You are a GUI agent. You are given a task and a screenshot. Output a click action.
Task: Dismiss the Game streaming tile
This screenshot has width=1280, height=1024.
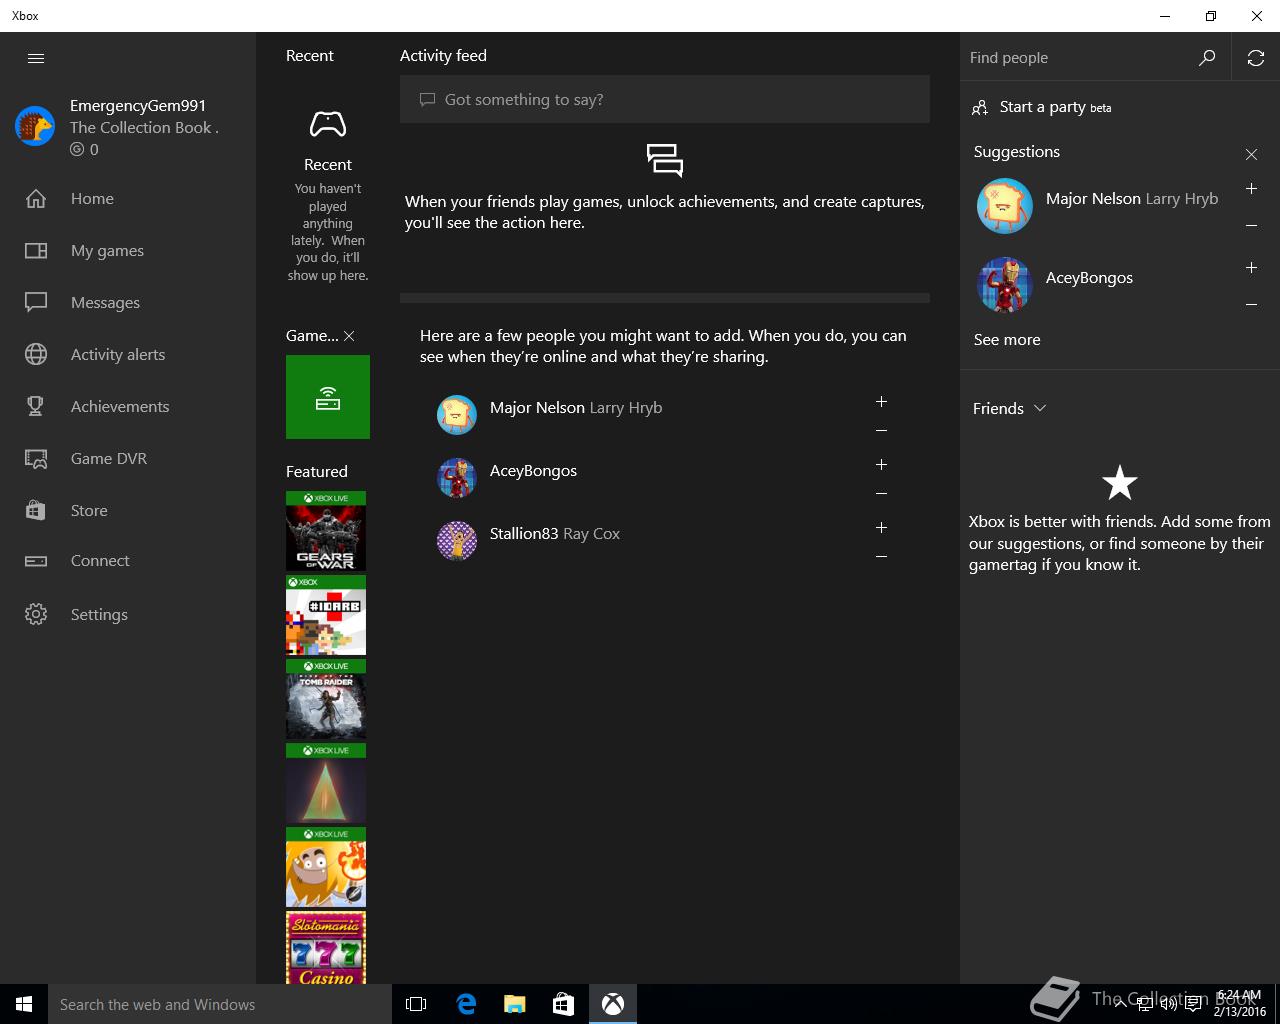click(349, 336)
